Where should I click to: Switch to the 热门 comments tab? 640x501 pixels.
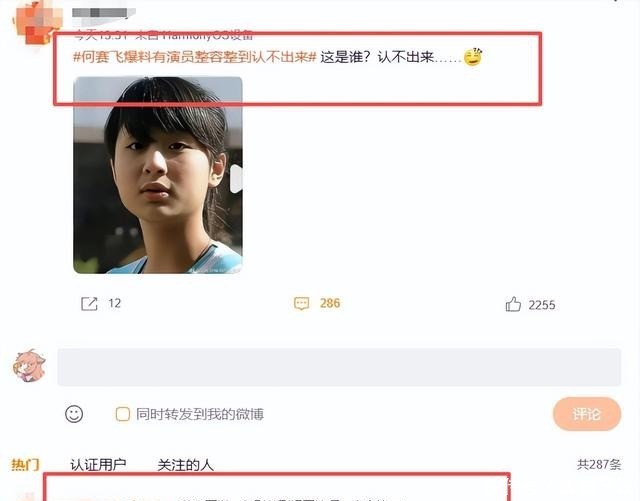click(25, 465)
